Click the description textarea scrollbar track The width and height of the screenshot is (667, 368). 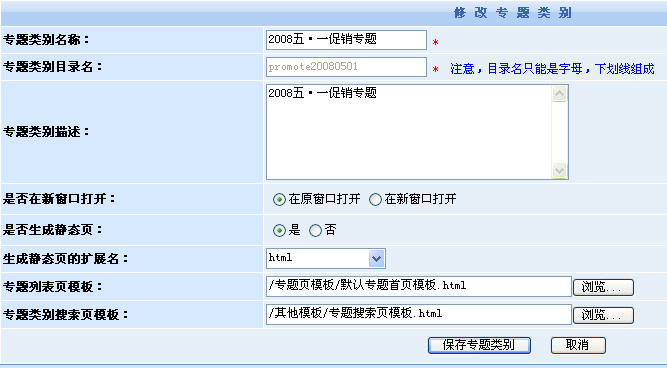pyautogui.click(x=559, y=132)
